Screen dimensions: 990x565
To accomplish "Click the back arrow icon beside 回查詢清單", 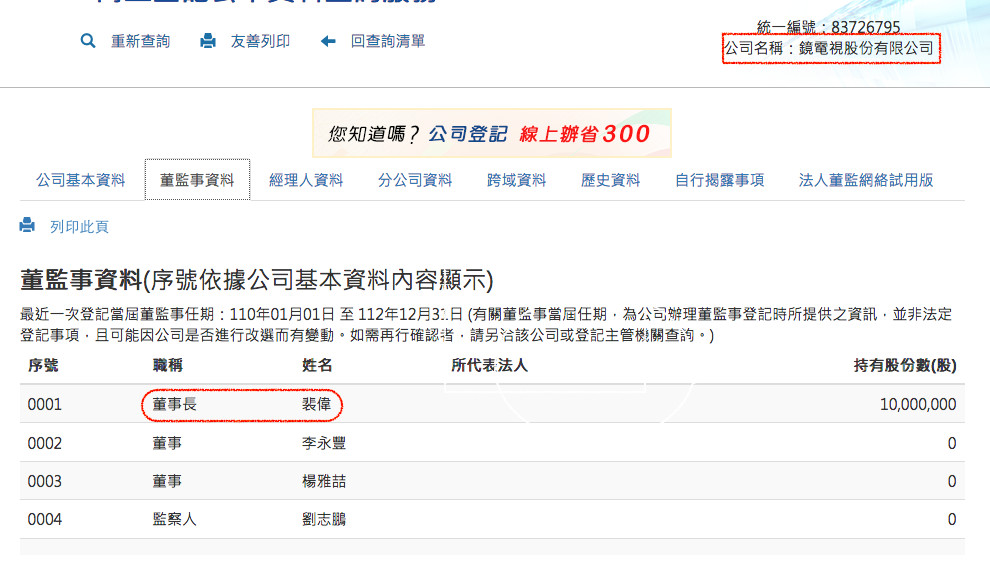I will tap(328, 41).
